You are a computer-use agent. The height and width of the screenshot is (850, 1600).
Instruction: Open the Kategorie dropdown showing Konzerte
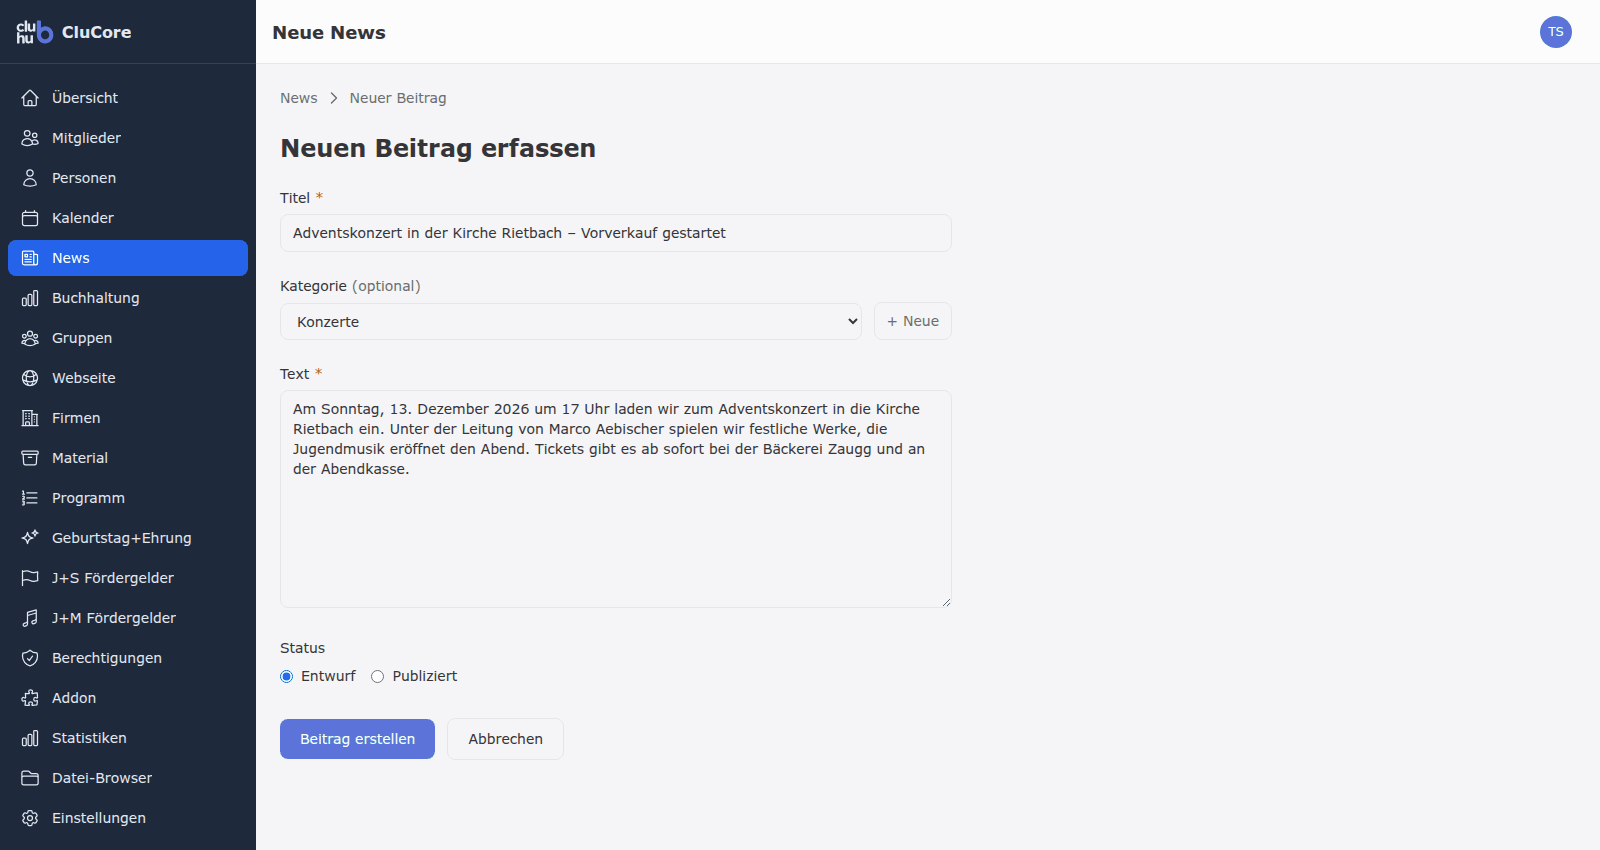point(571,322)
